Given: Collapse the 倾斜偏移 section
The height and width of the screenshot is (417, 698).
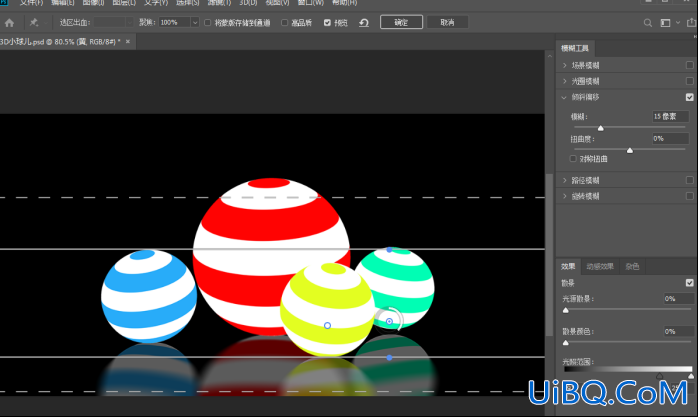Looking at the screenshot, I should tap(564, 97).
